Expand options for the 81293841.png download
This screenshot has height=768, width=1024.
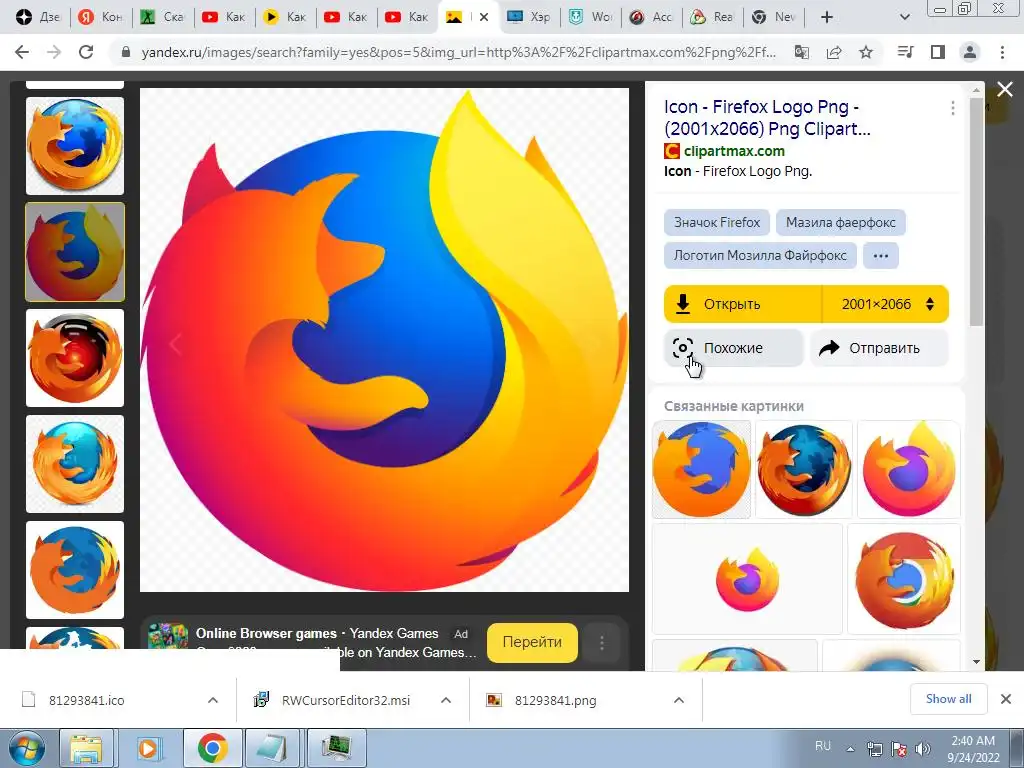(679, 700)
